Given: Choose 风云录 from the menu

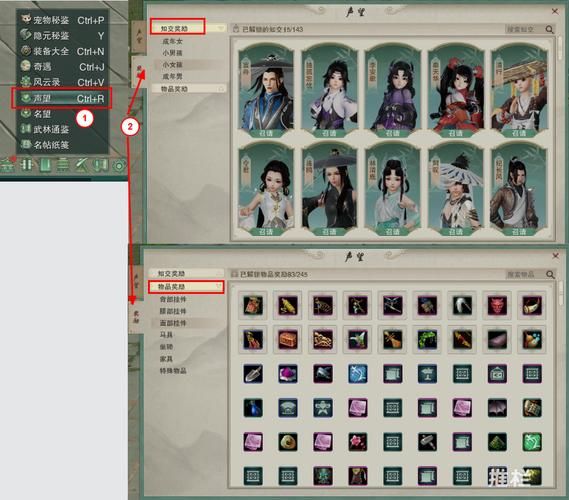Looking at the screenshot, I should (62, 82).
